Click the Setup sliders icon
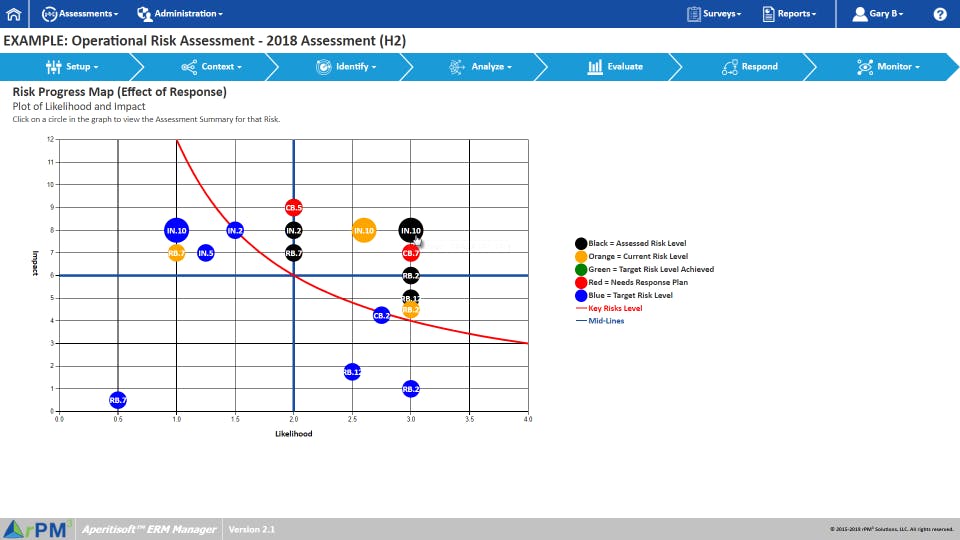 tap(54, 67)
